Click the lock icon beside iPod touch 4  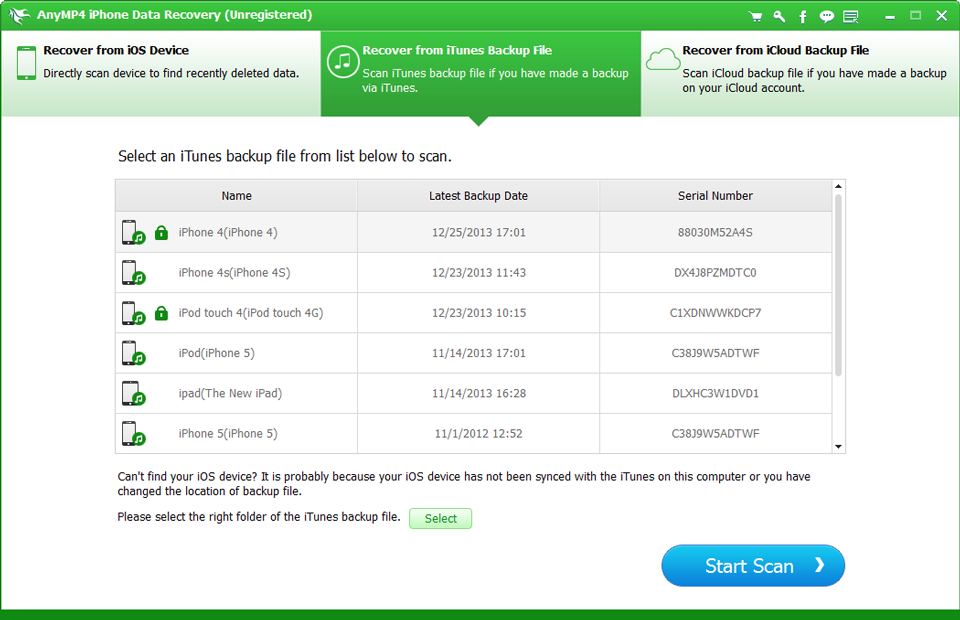pyautogui.click(x=161, y=313)
